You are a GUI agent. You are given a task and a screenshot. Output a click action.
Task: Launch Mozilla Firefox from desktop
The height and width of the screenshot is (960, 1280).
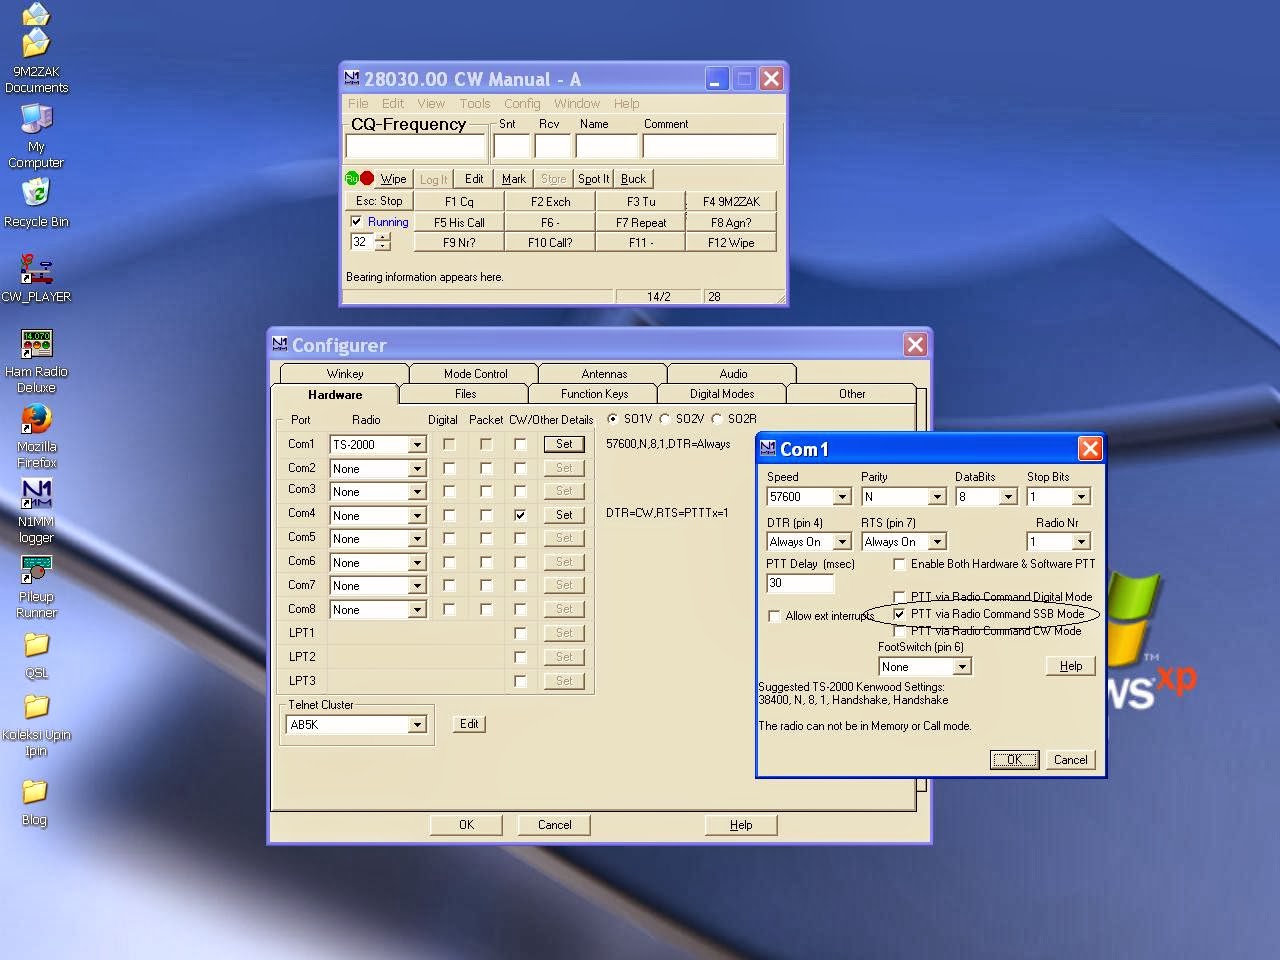tap(36, 419)
